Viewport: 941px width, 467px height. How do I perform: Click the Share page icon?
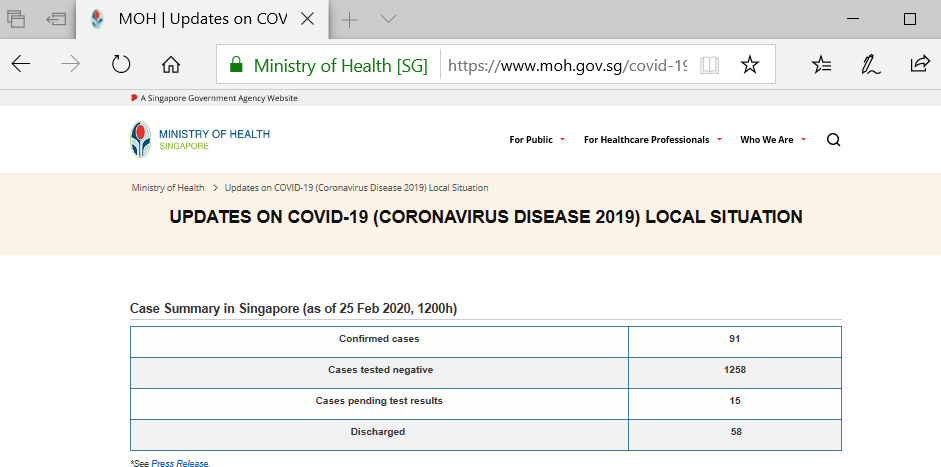pyautogui.click(x=919, y=65)
